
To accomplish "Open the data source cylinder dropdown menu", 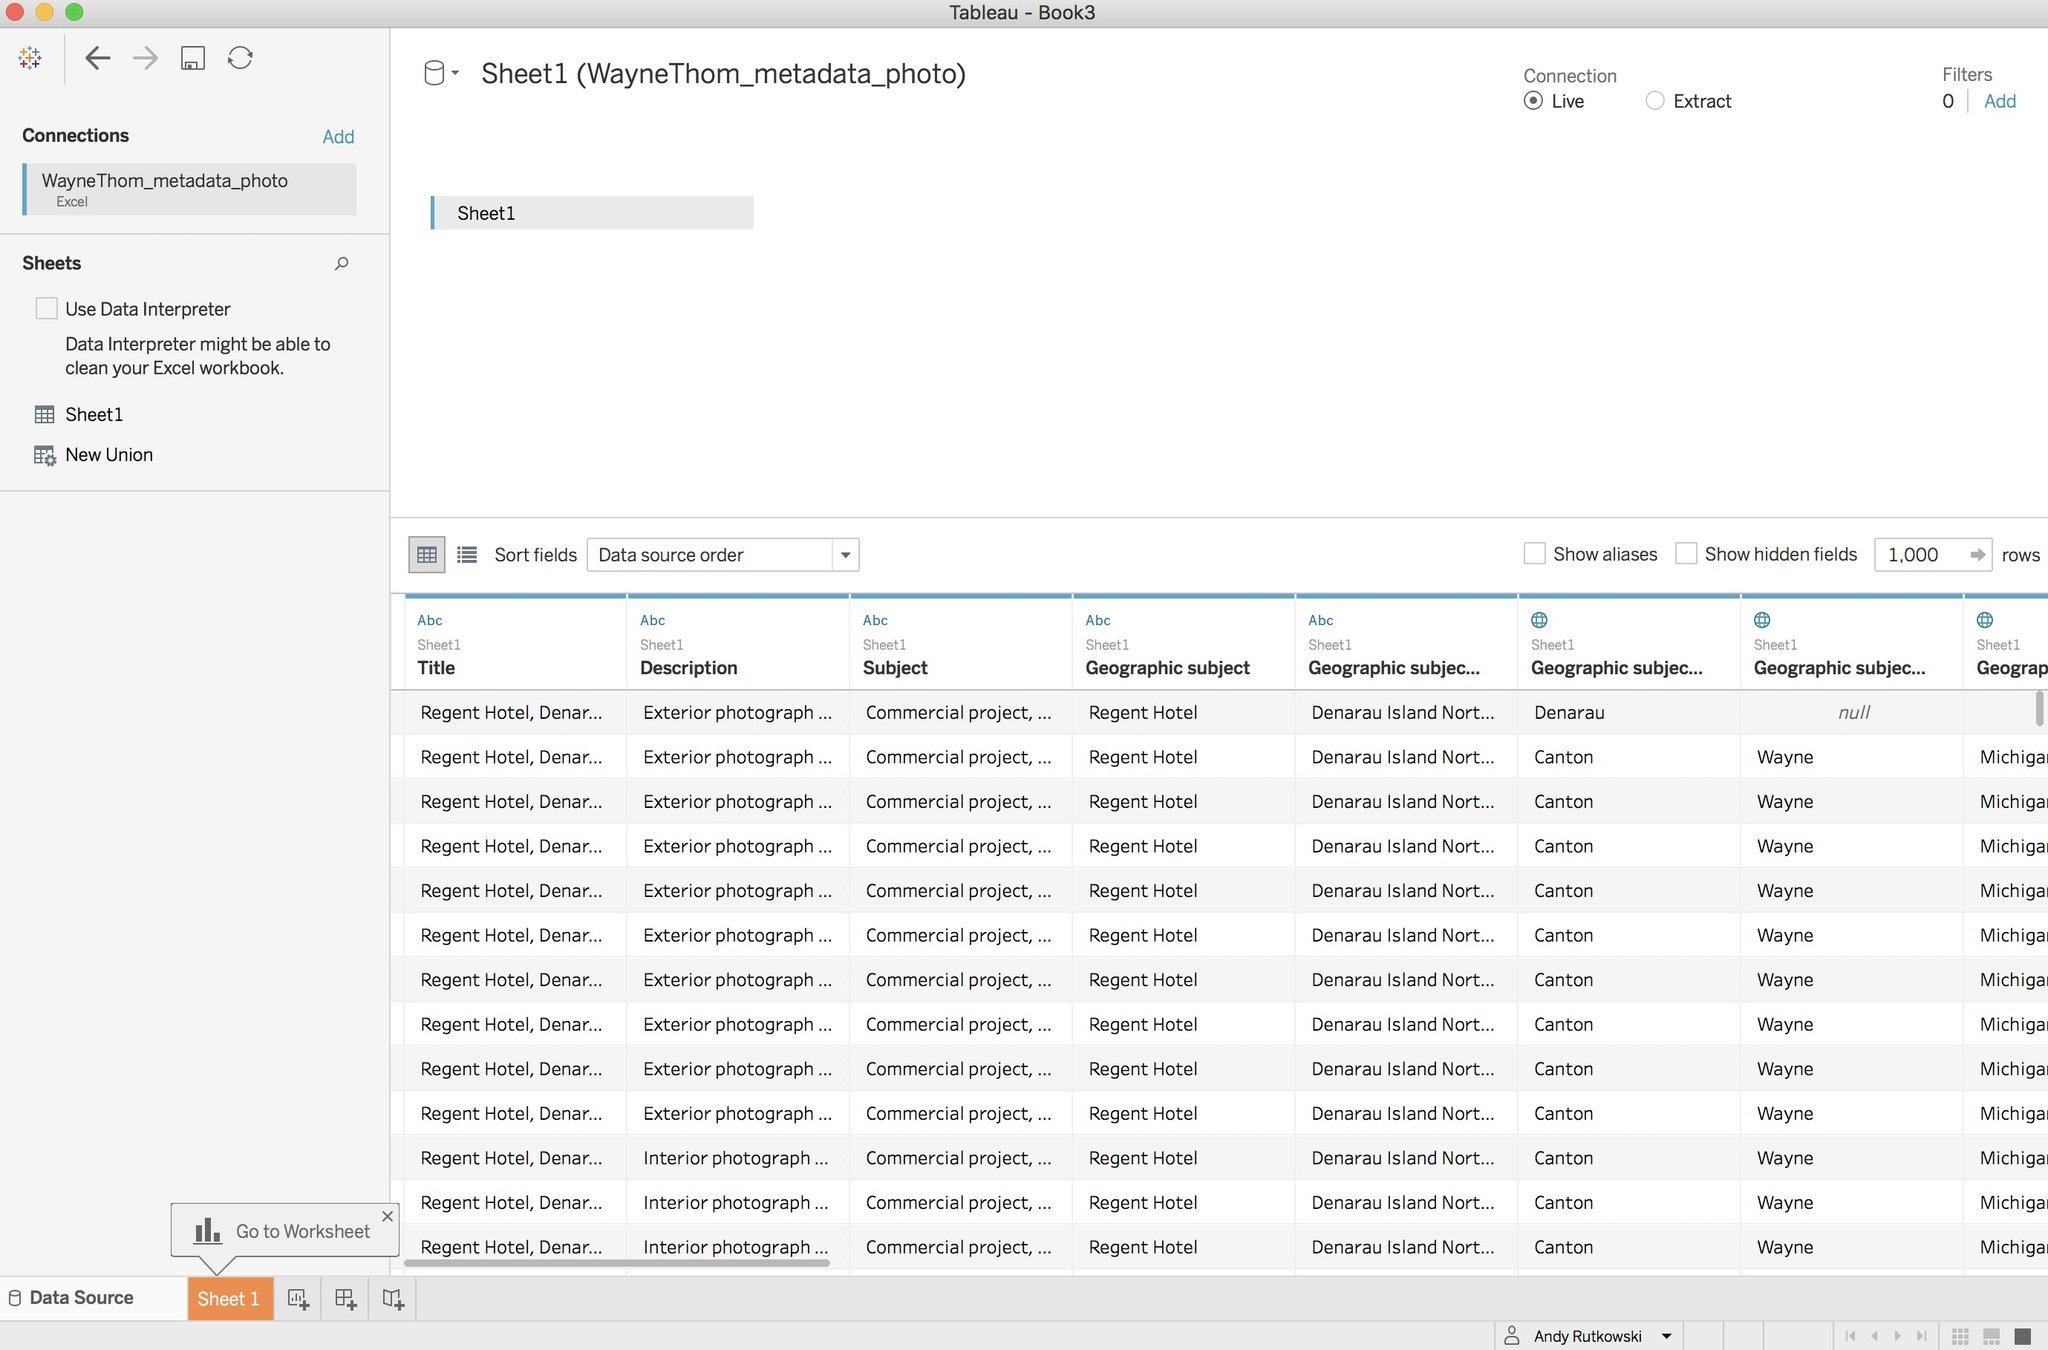I will 440,74.
